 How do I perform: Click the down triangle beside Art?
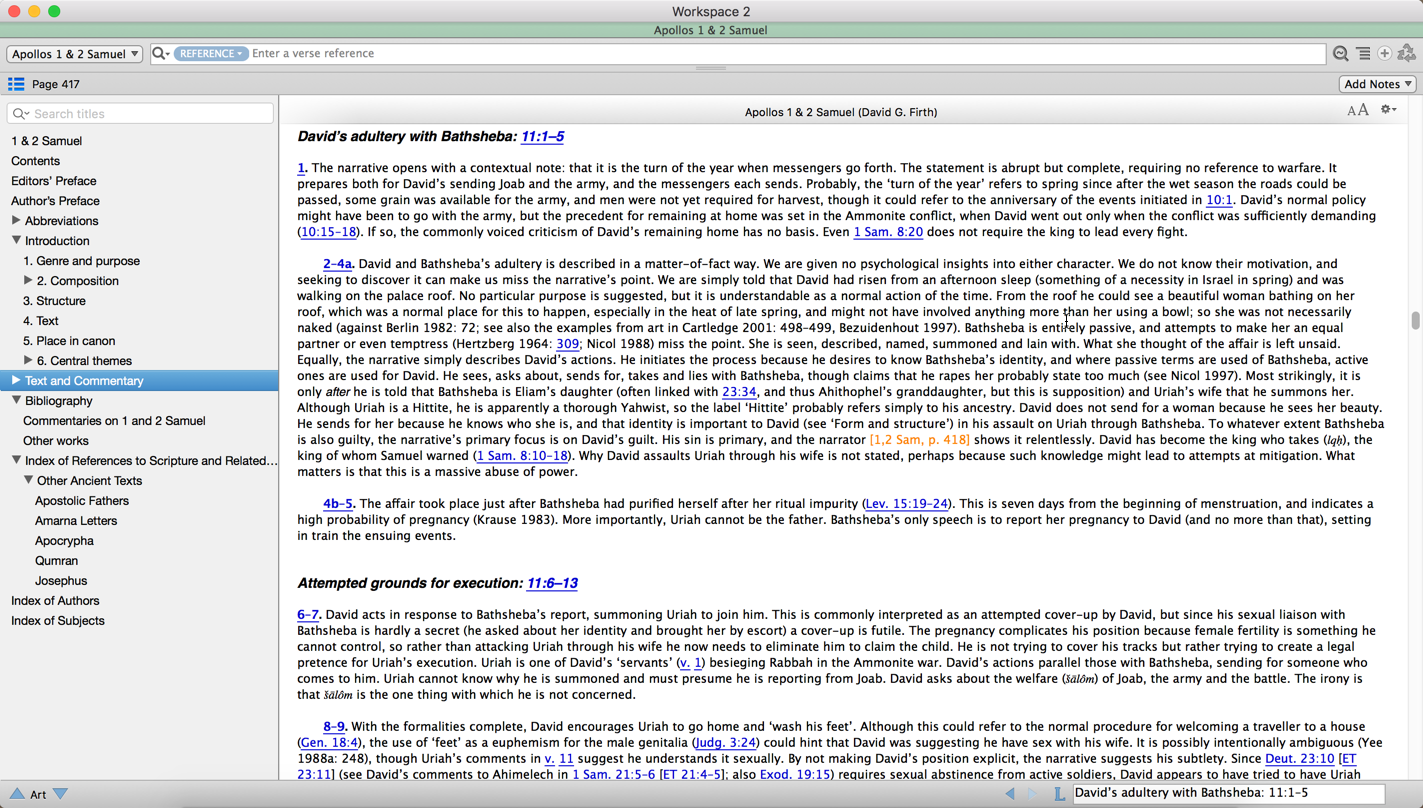coord(61,794)
